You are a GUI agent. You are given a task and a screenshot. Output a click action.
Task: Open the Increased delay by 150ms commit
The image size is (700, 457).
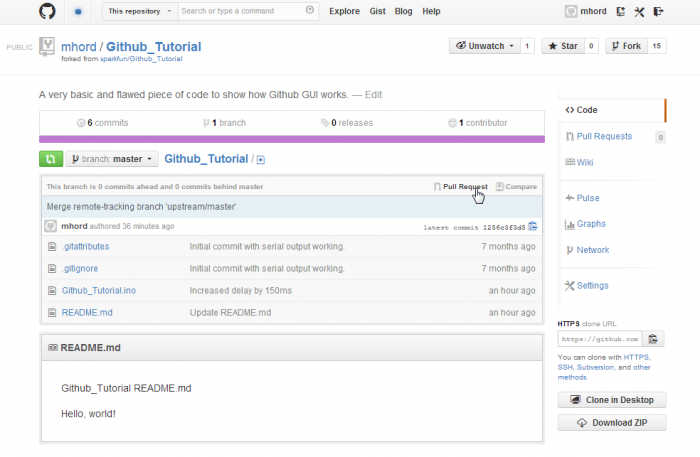pyautogui.click(x=241, y=291)
